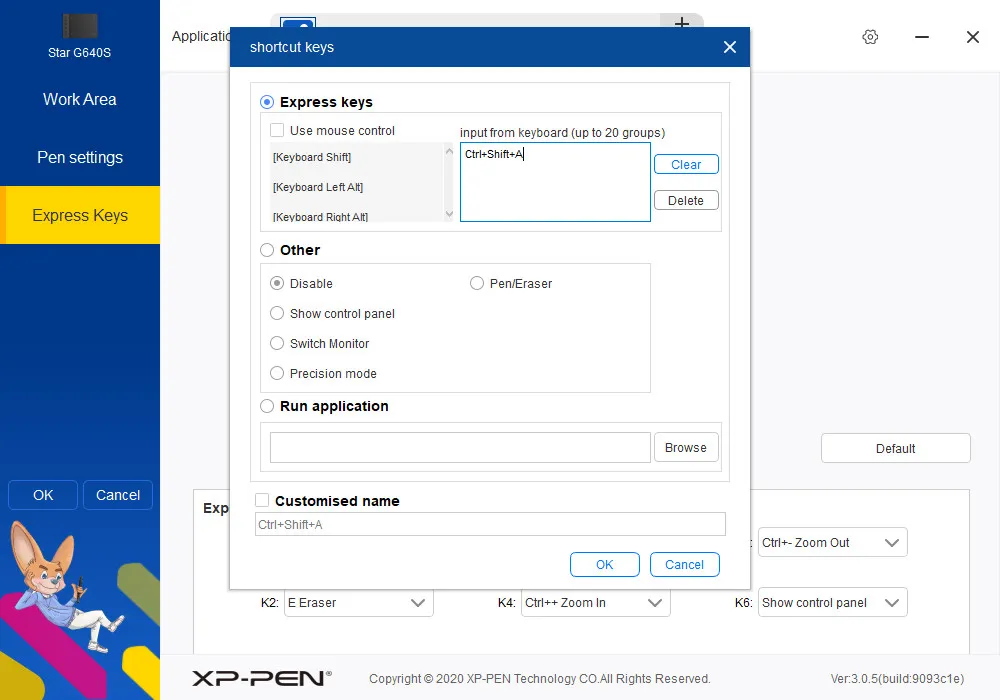Close the shortcut keys dialog
Viewport: 1000px width, 700px height.
click(x=730, y=47)
